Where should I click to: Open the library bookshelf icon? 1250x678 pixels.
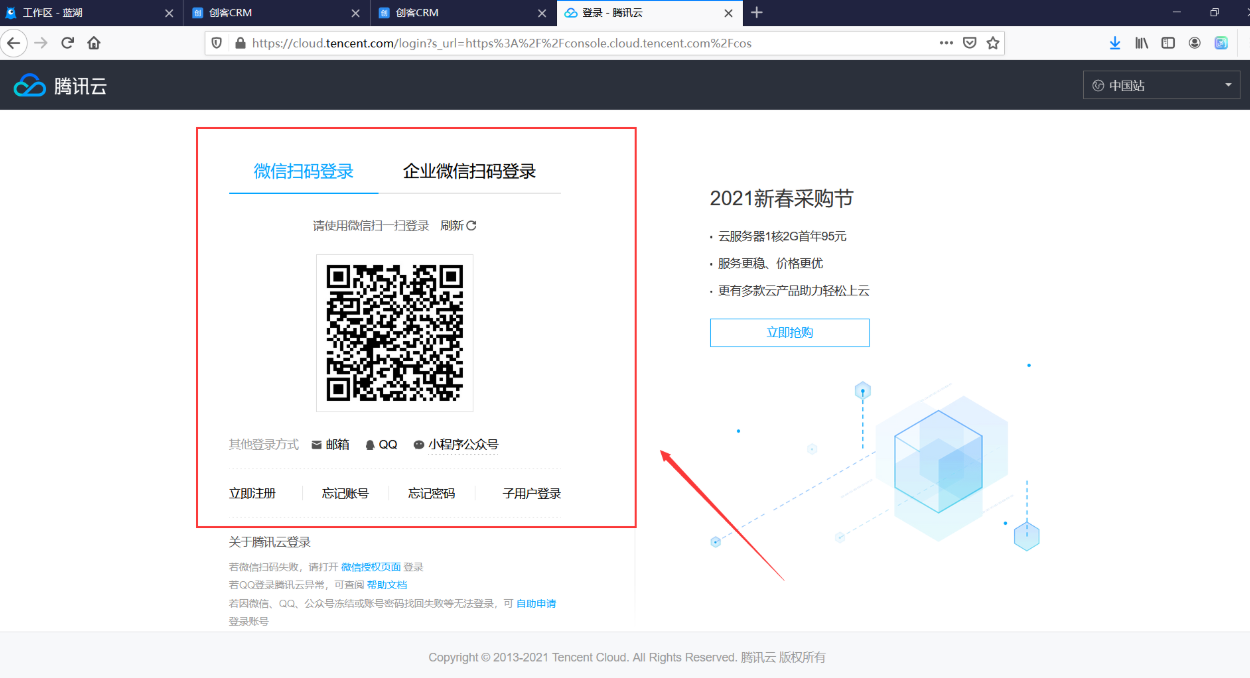pos(1141,43)
